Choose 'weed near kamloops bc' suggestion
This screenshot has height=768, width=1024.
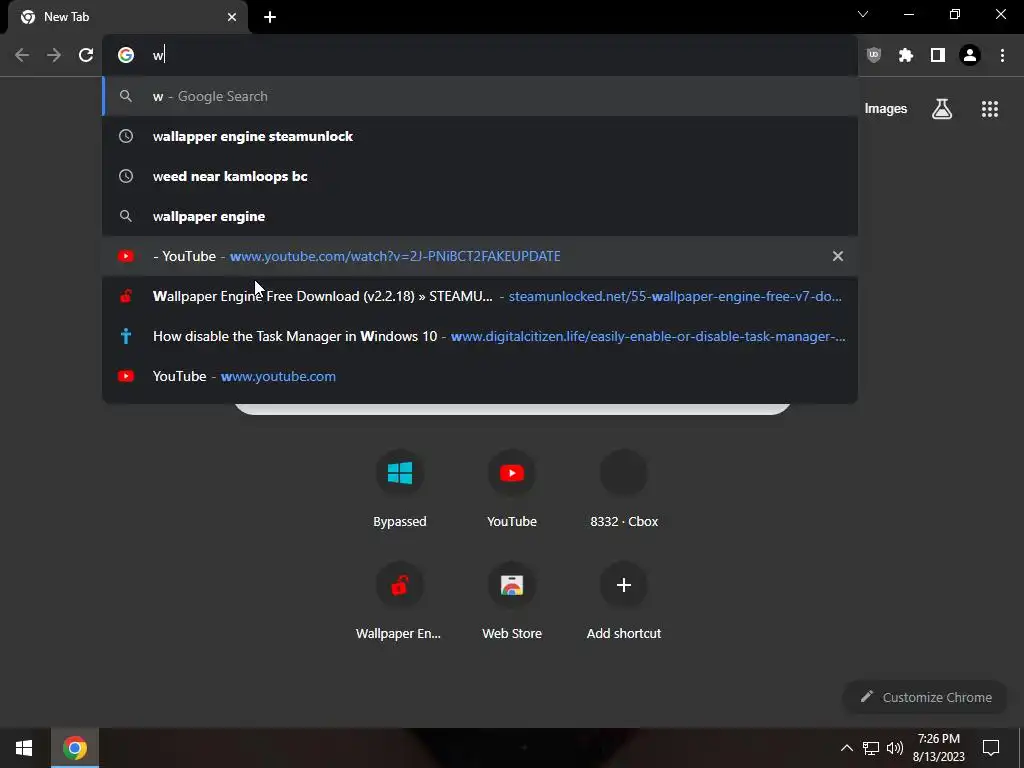point(480,176)
